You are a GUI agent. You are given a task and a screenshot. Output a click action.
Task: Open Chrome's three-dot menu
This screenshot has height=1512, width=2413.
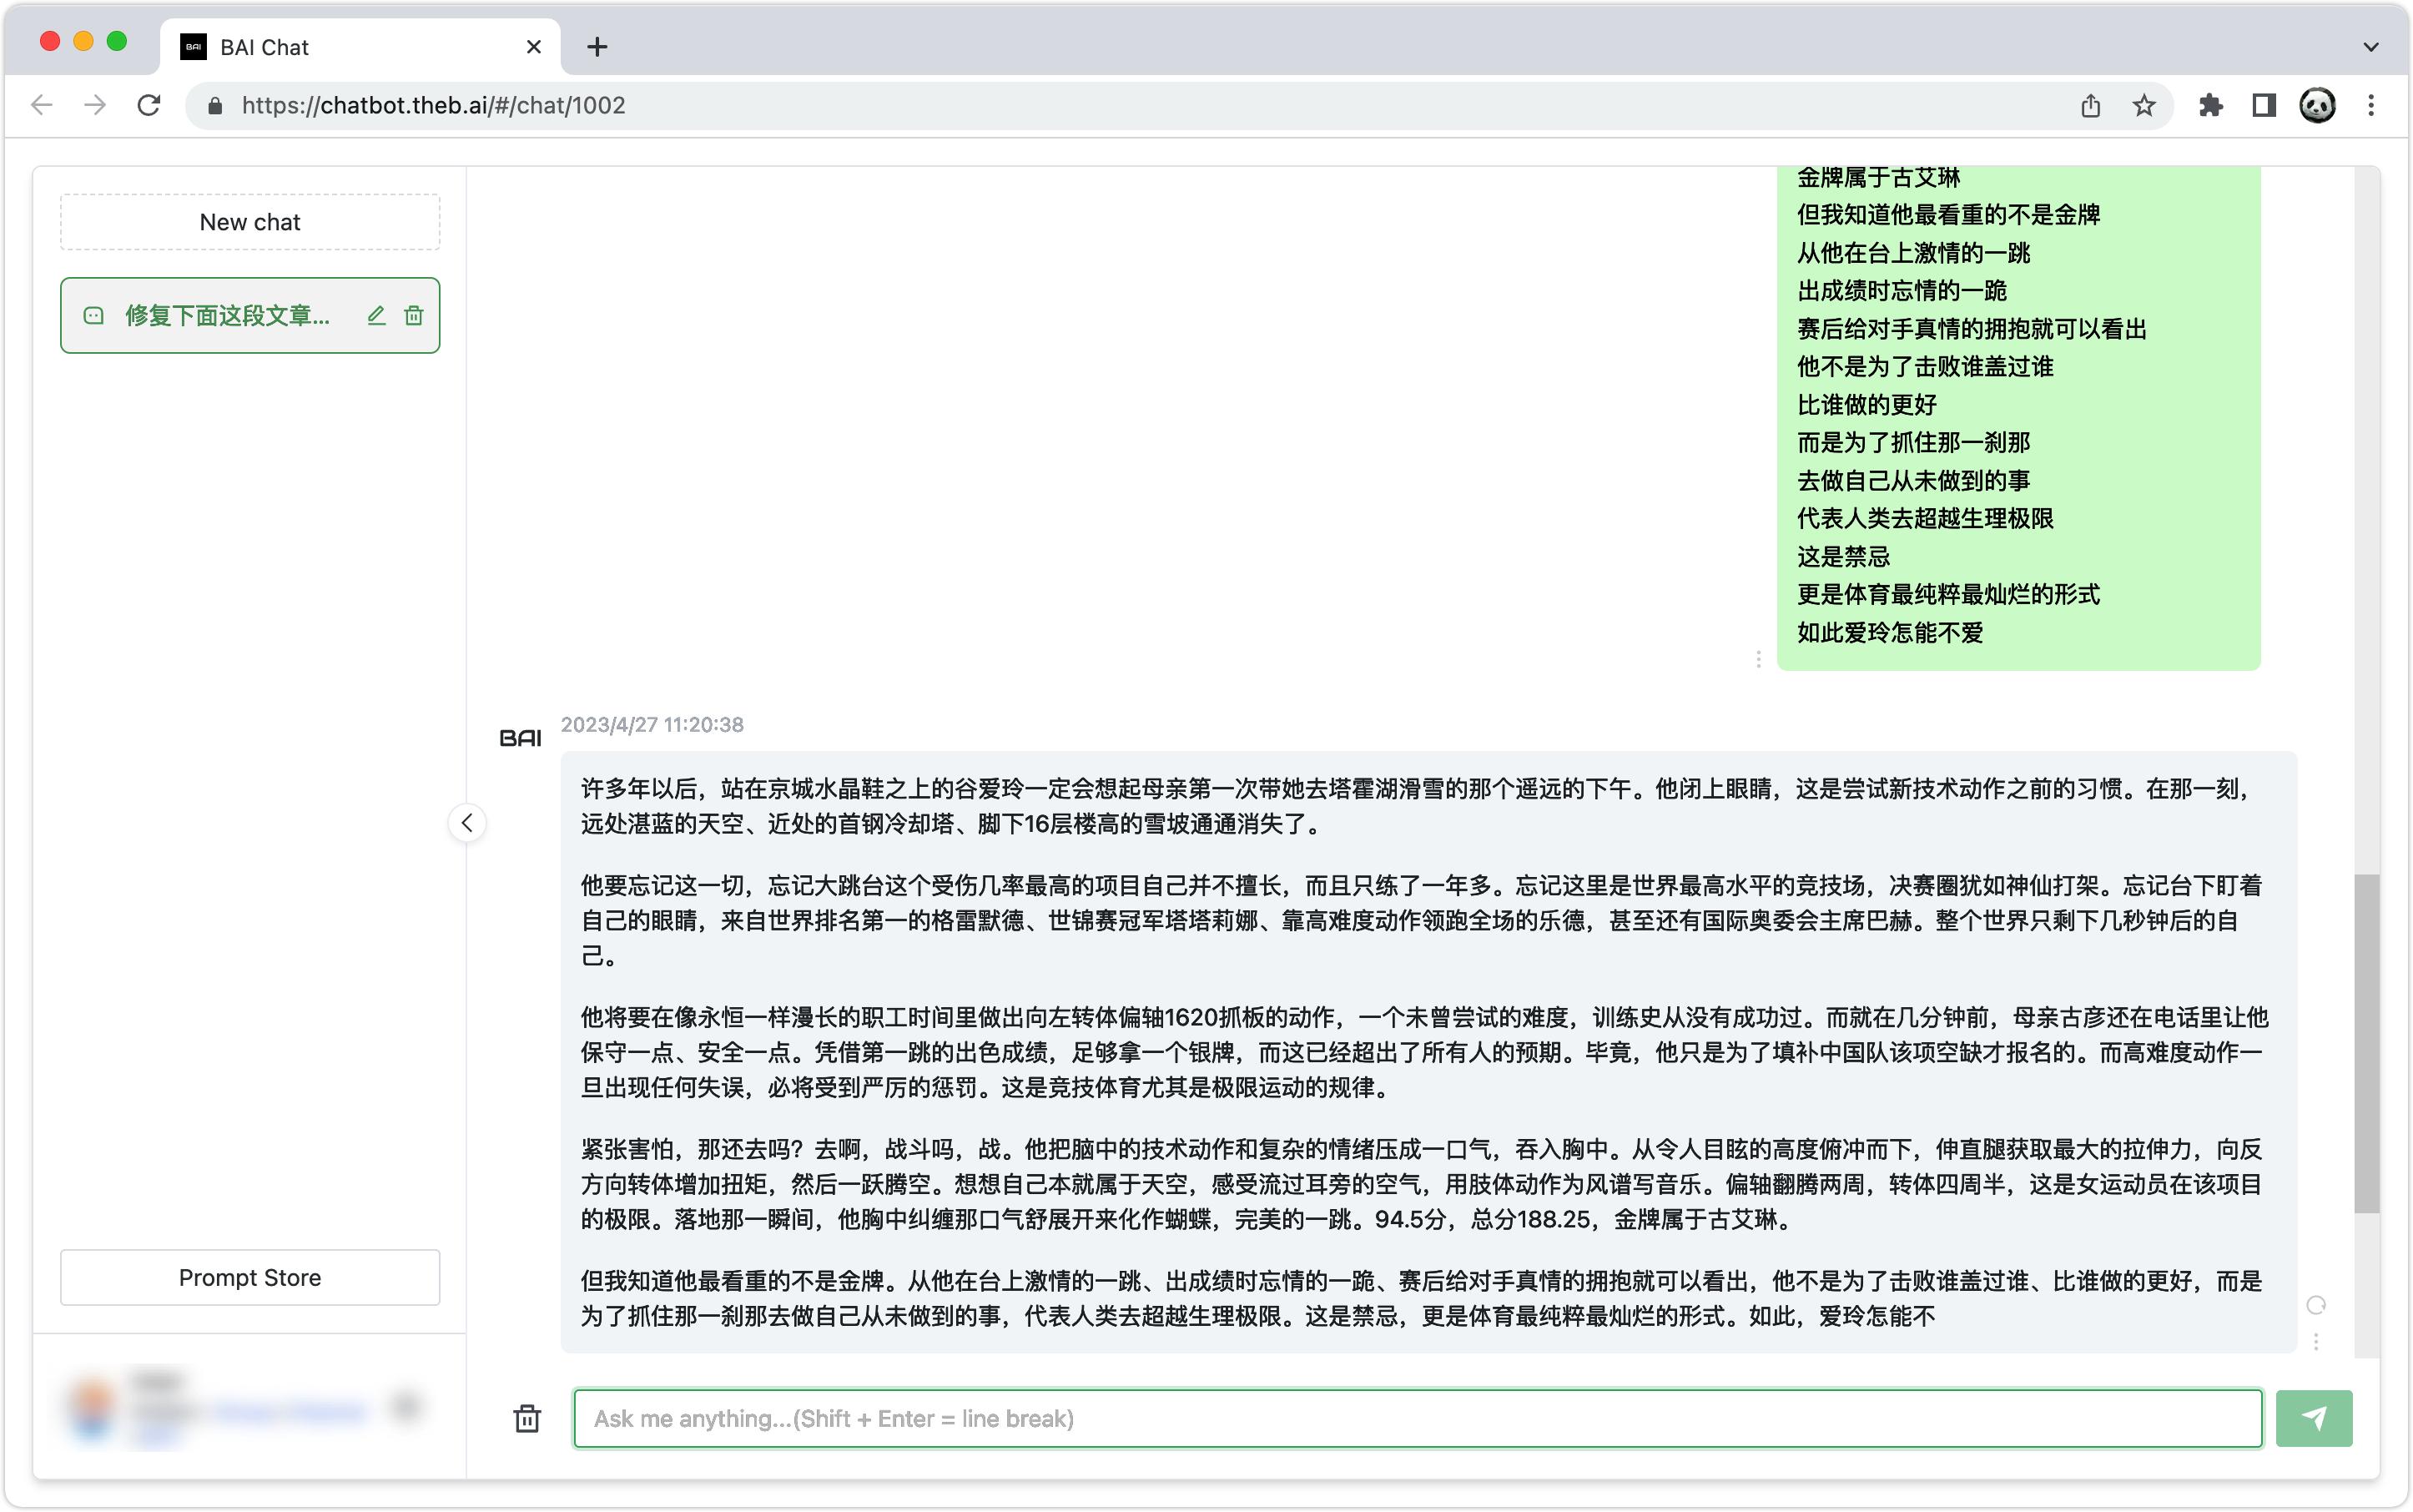[x=2371, y=106]
